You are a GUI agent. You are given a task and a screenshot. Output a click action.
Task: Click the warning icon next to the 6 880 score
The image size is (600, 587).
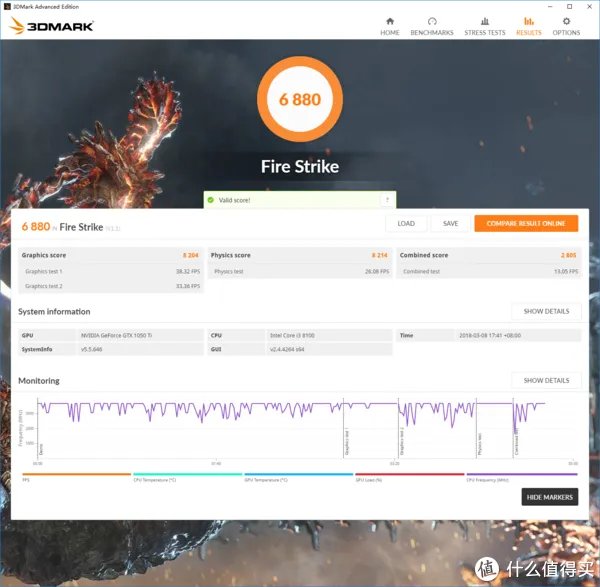pyautogui.click(x=52, y=228)
